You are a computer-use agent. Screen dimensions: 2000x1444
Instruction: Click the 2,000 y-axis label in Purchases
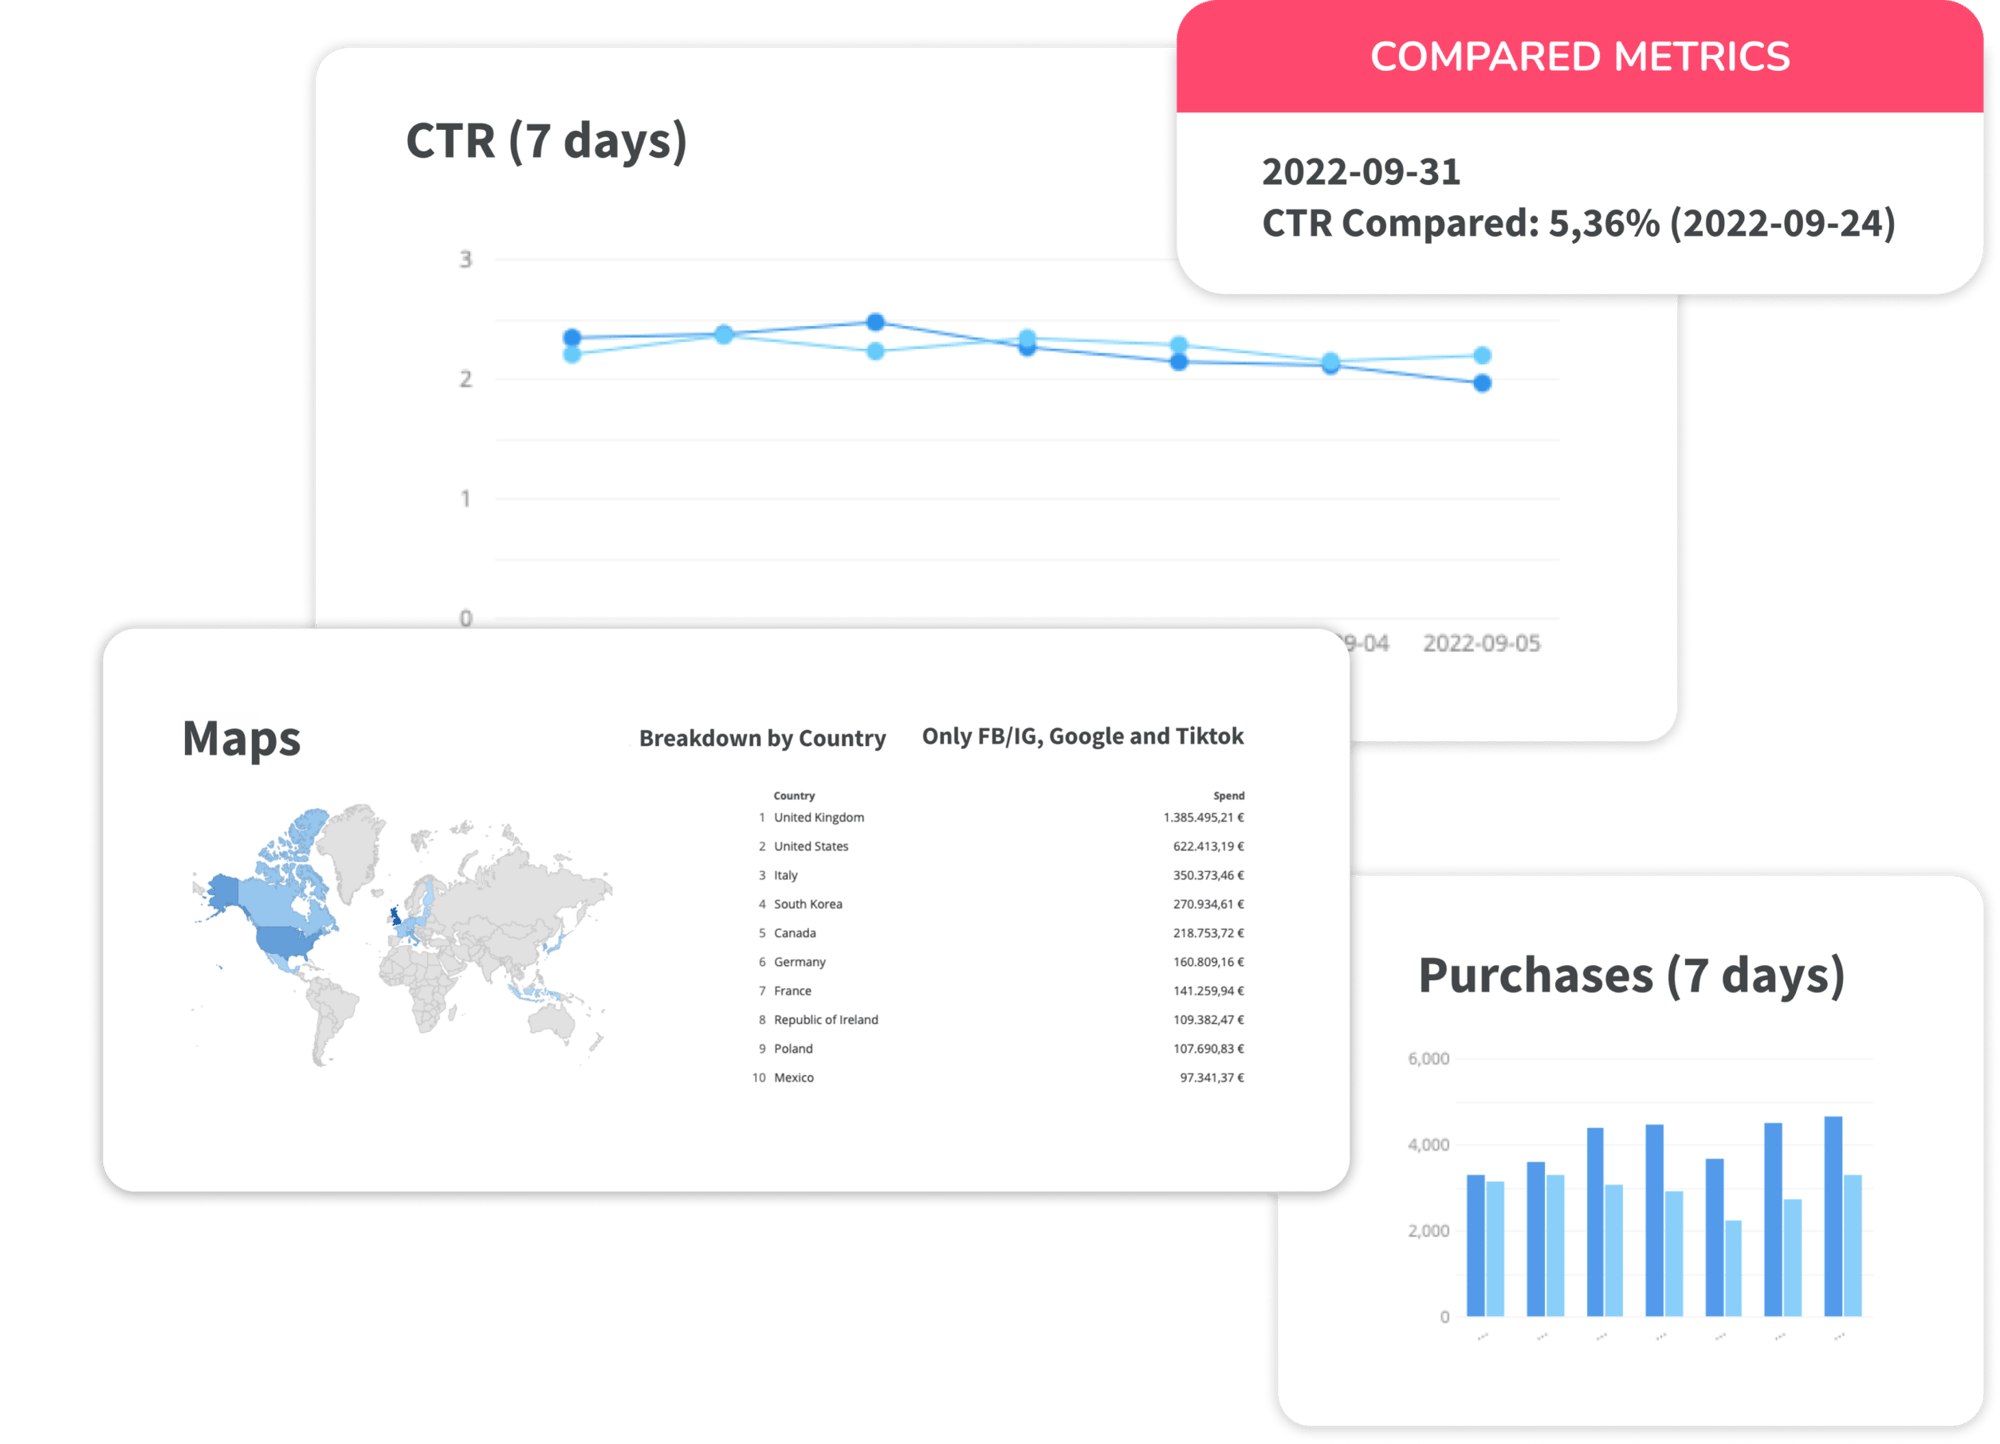[x=1428, y=1231]
